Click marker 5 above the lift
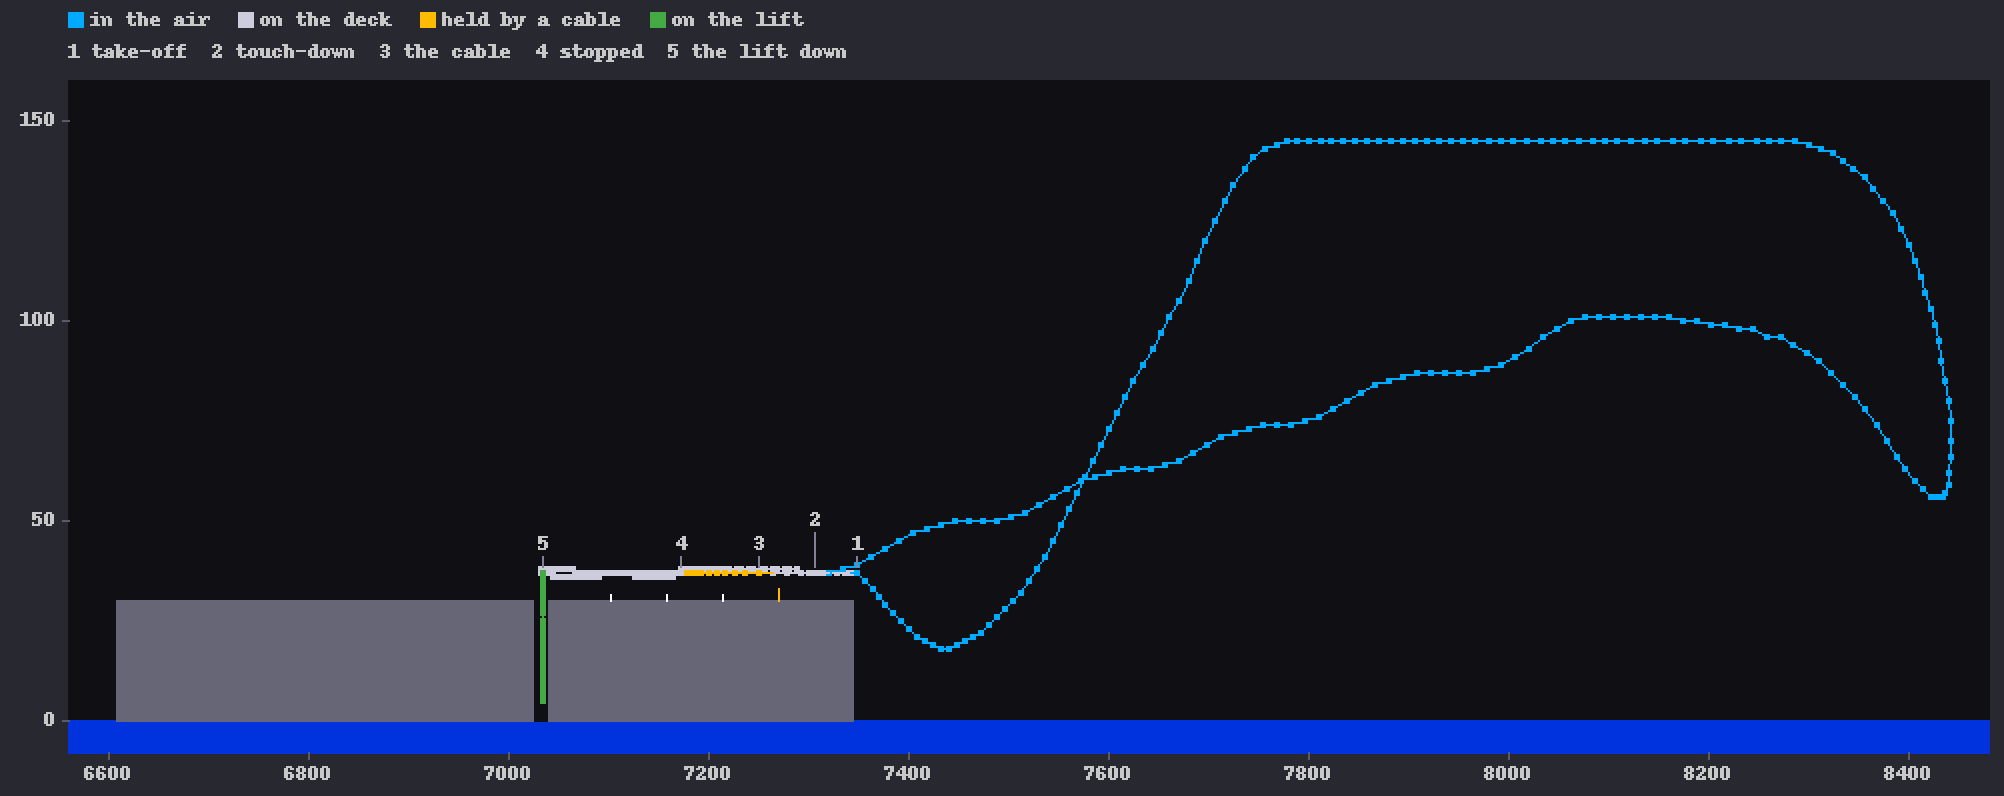Viewport: 2004px width, 796px height. pyautogui.click(x=543, y=544)
